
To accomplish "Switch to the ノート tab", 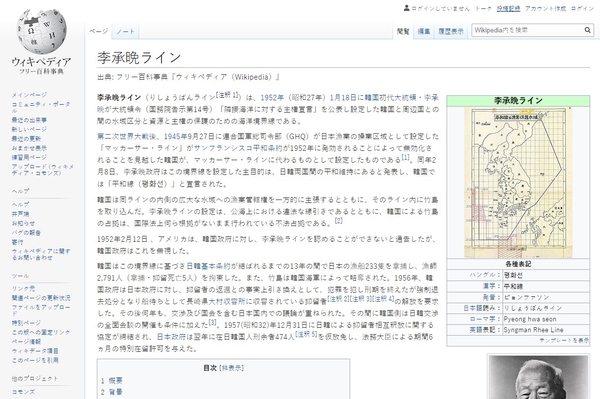I will [x=126, y=31].
